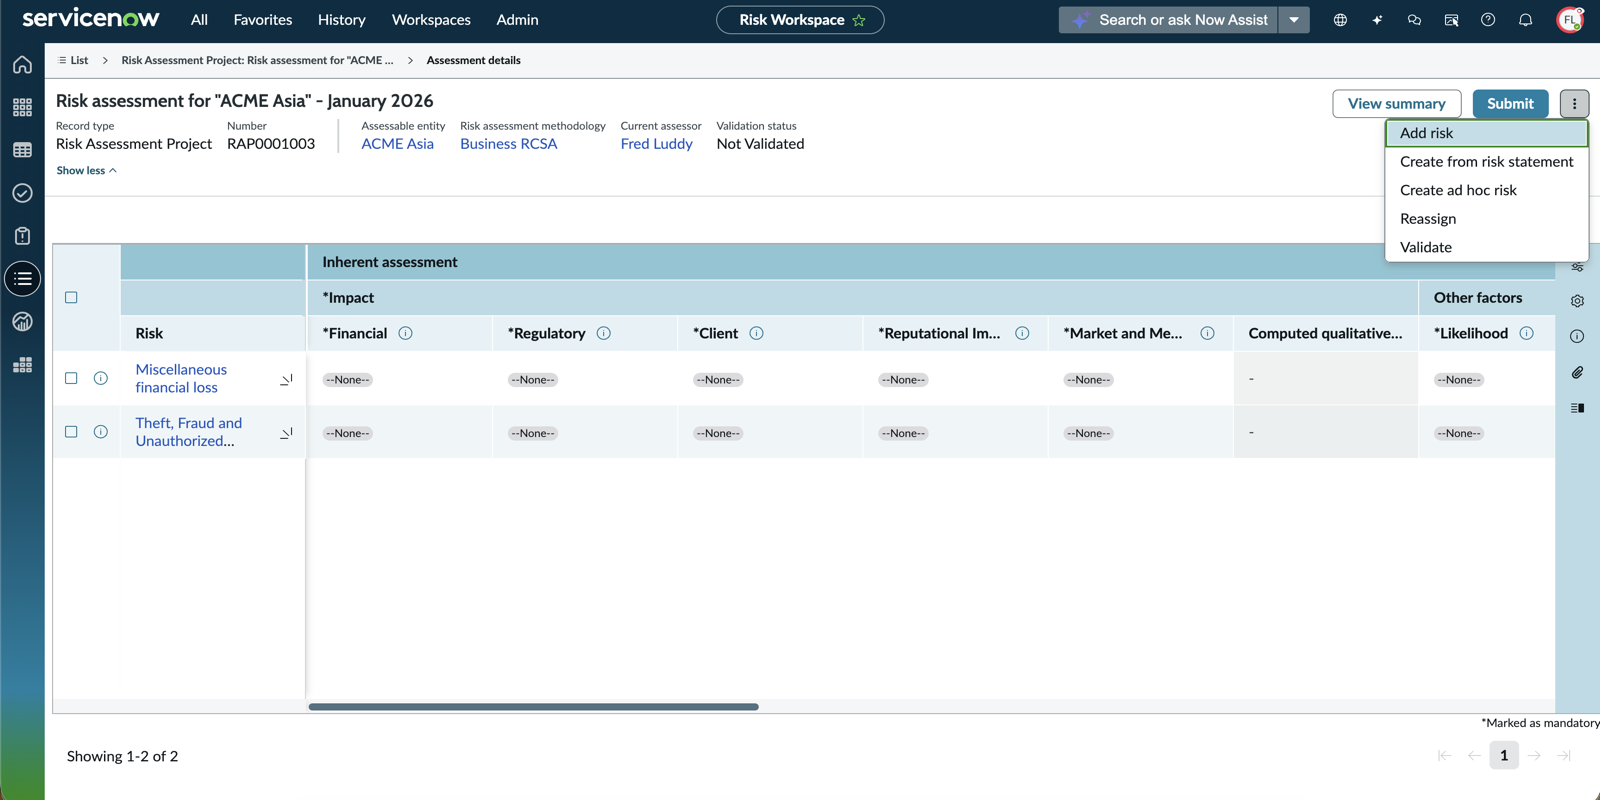Toggle the select-all rows checkbox
The width and height of the screenshot is (1600, 800).
pyautogui.click(x=71, y=297)
